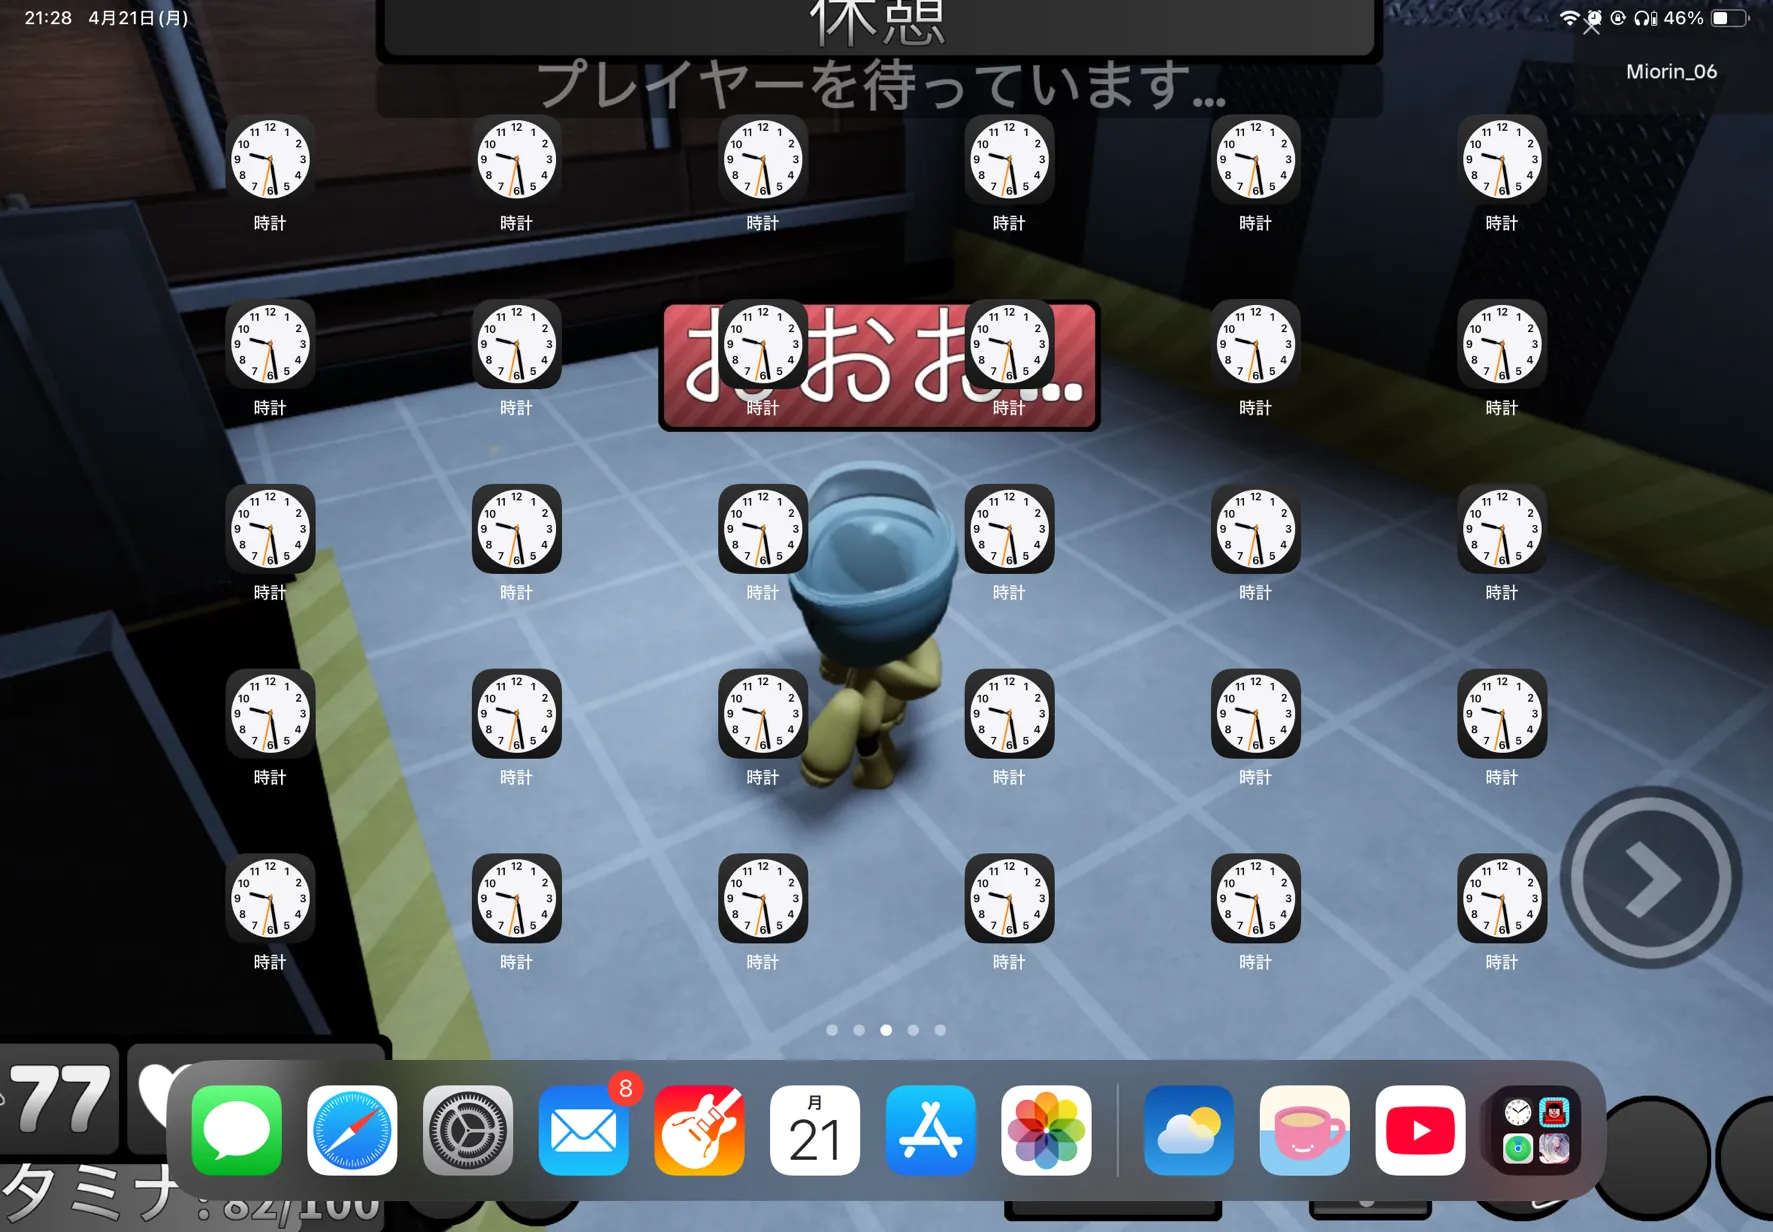The width and height of the screenshot is (1773, 1232).
Task: Open 時計 app in first row, last column
Action: point(1502,160)
